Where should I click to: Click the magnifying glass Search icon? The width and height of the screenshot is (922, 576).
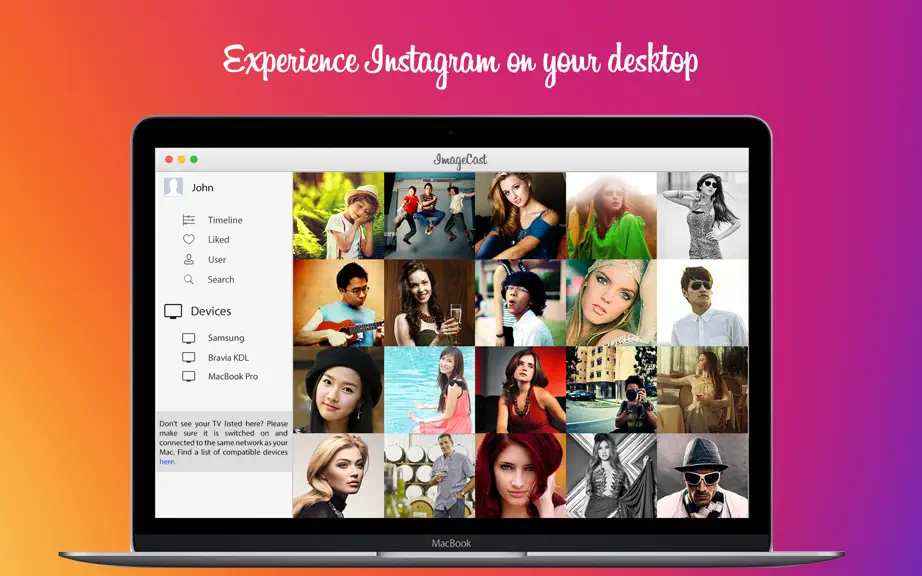[189, 279]
